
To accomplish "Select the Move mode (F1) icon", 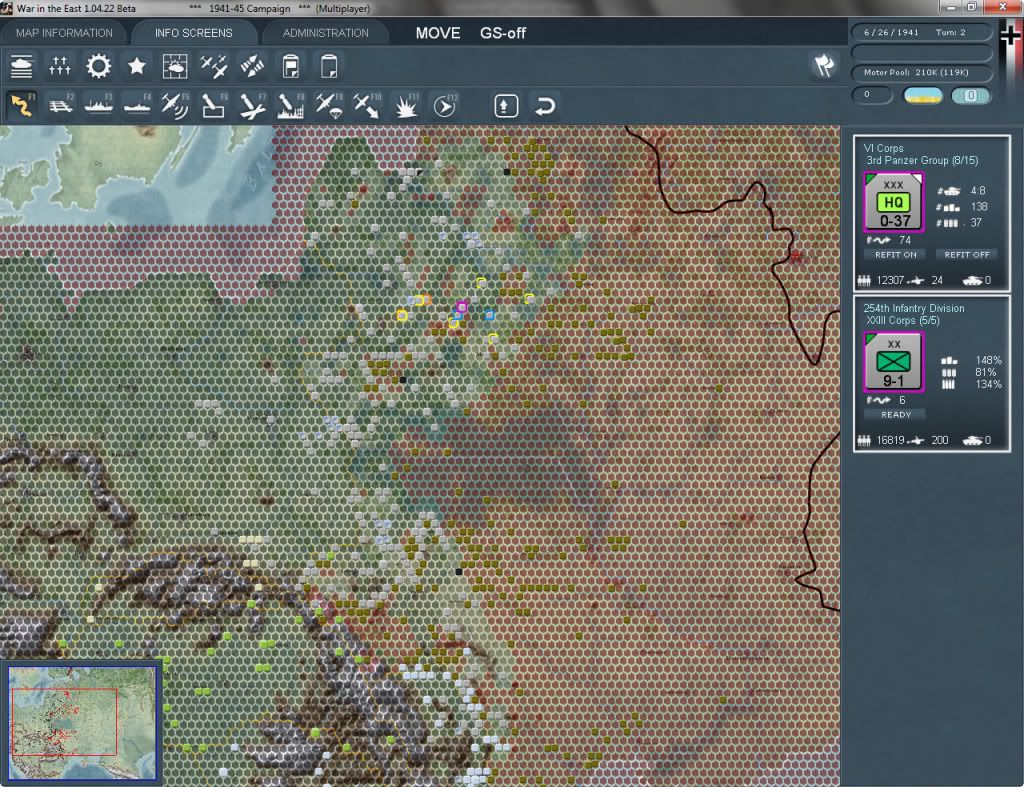I will click(x=22, y=105).
